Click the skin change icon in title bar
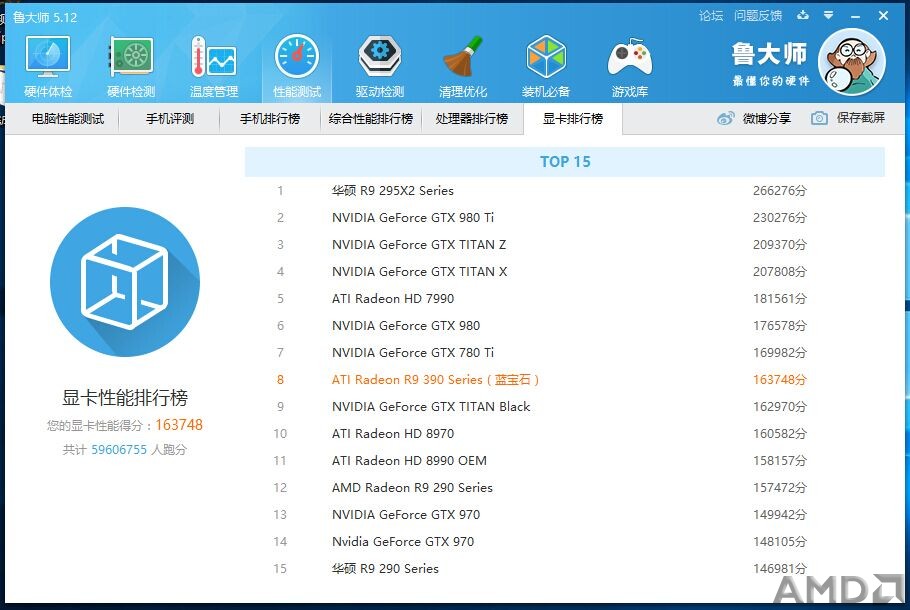910x610 pixels. pyautogui.click(x=803, y=15)
